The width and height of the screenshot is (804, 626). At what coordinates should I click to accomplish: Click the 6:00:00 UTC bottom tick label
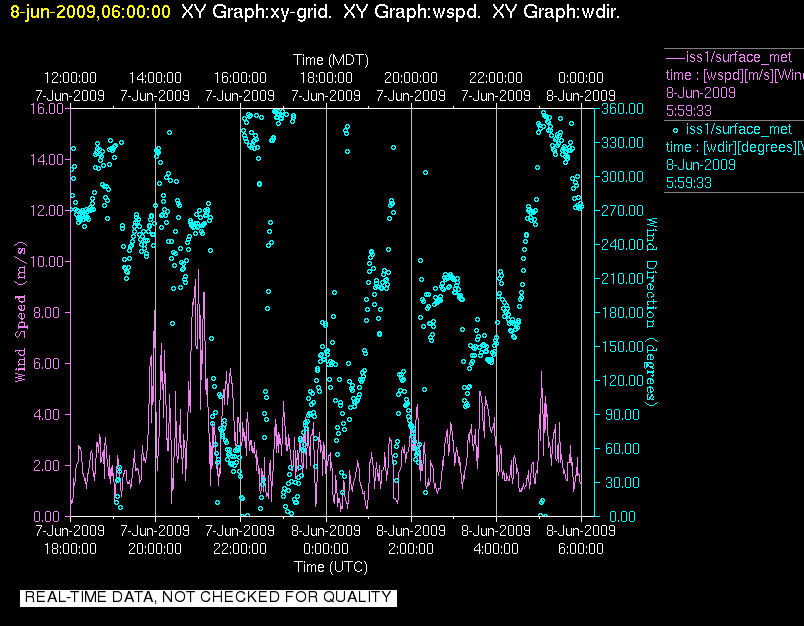click(x=582, y=548)
